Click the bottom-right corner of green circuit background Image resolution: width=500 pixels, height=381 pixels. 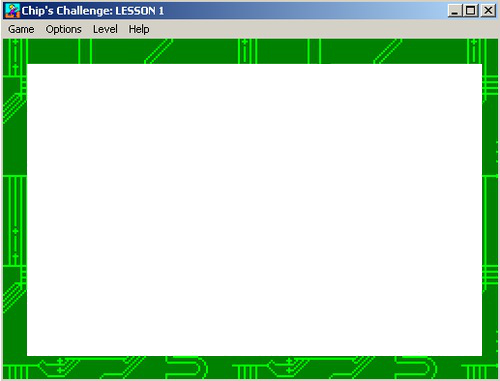tap(490, 367)
